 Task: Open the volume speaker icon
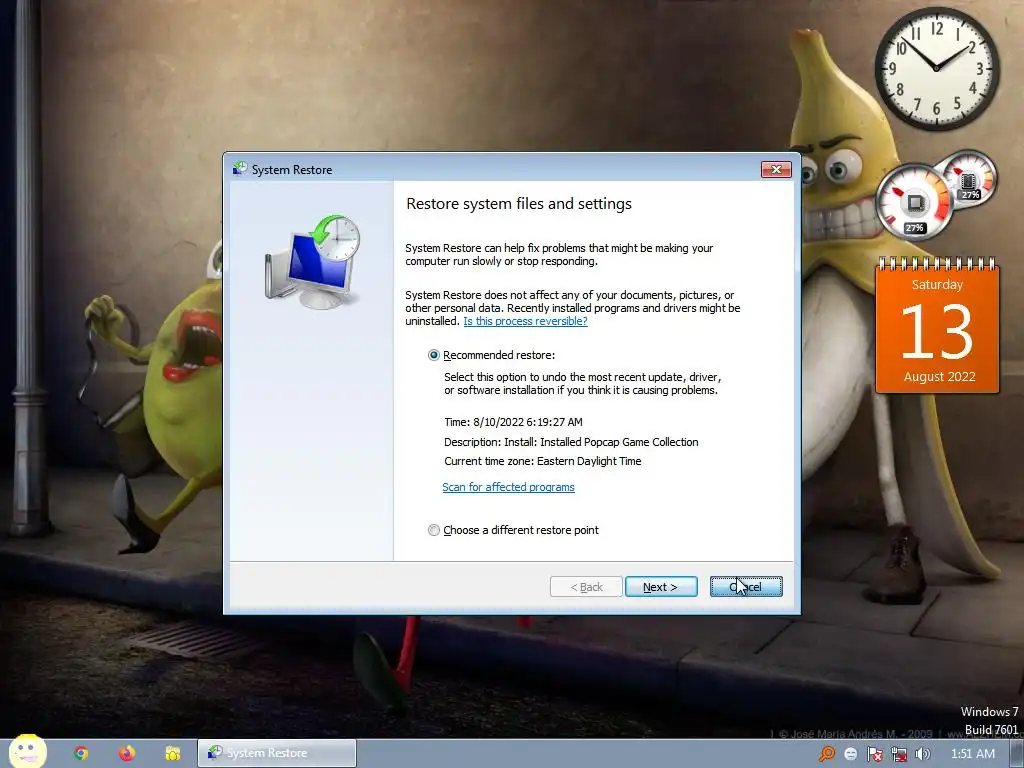pos(922,754)
